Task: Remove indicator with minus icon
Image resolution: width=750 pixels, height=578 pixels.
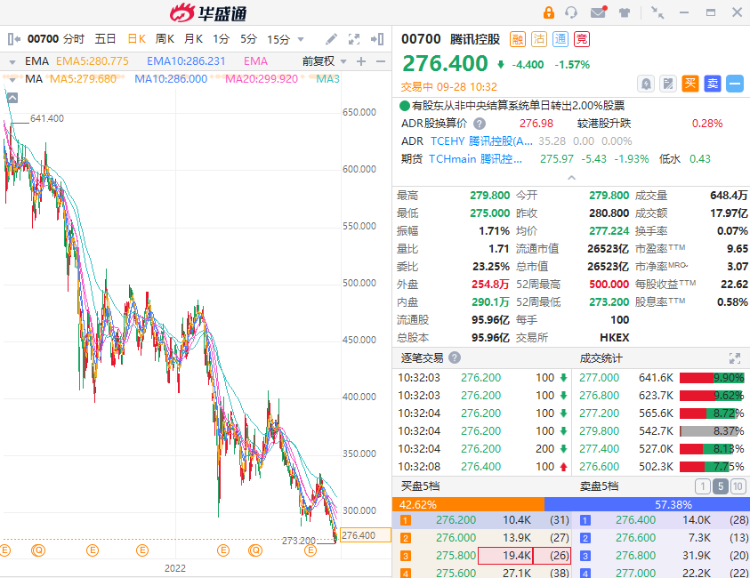Action: coord(381,61)
